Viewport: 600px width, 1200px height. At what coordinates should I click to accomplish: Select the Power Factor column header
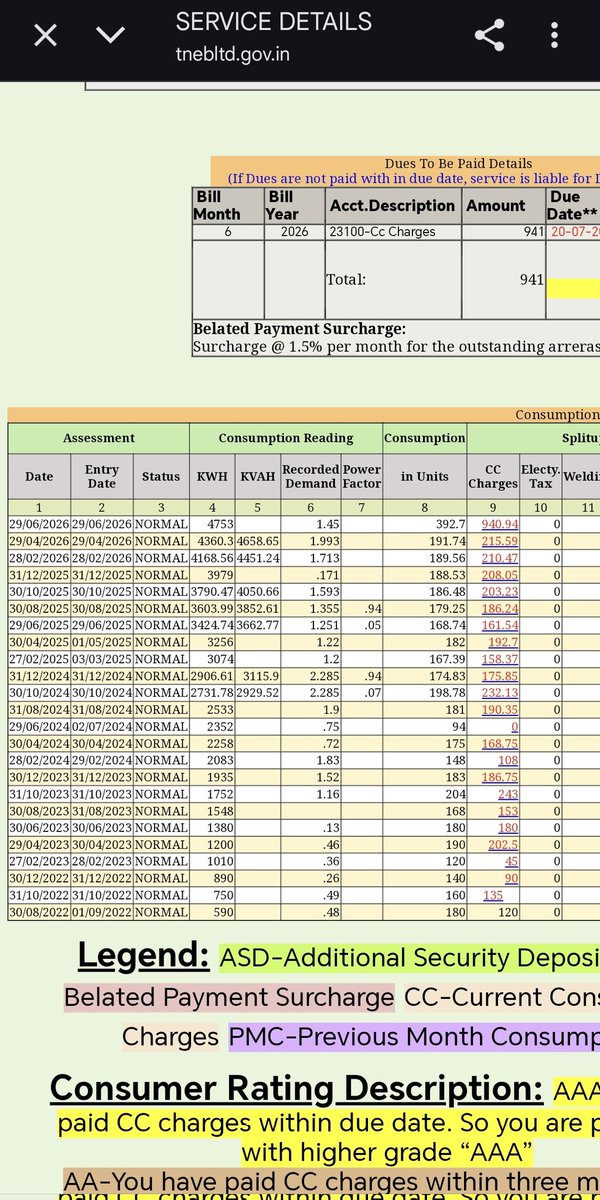[362, 476]
